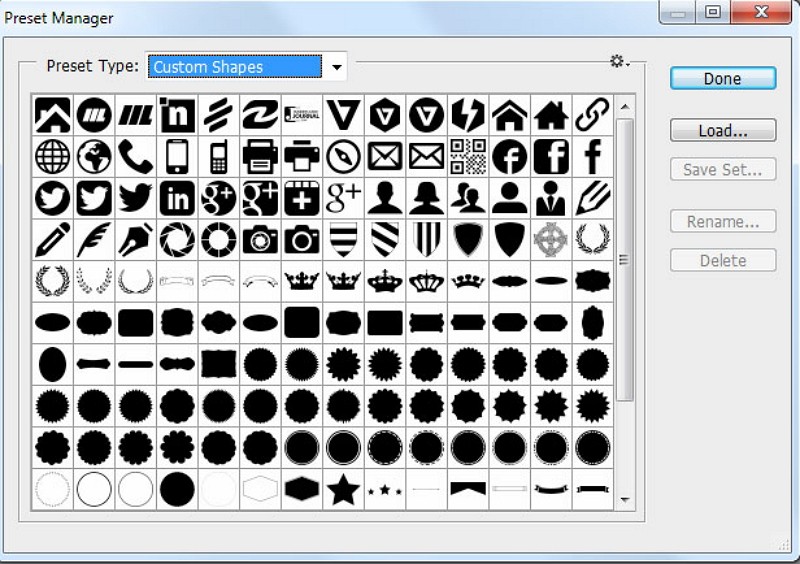
Task: Click the scrollbar down arrow
Action: pyautogui.click(x=625, y=500)
